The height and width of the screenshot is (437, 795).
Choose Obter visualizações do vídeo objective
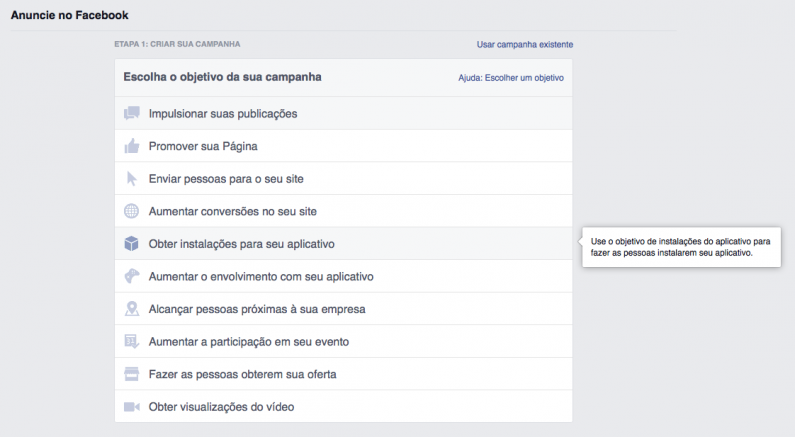click(343, 407)
